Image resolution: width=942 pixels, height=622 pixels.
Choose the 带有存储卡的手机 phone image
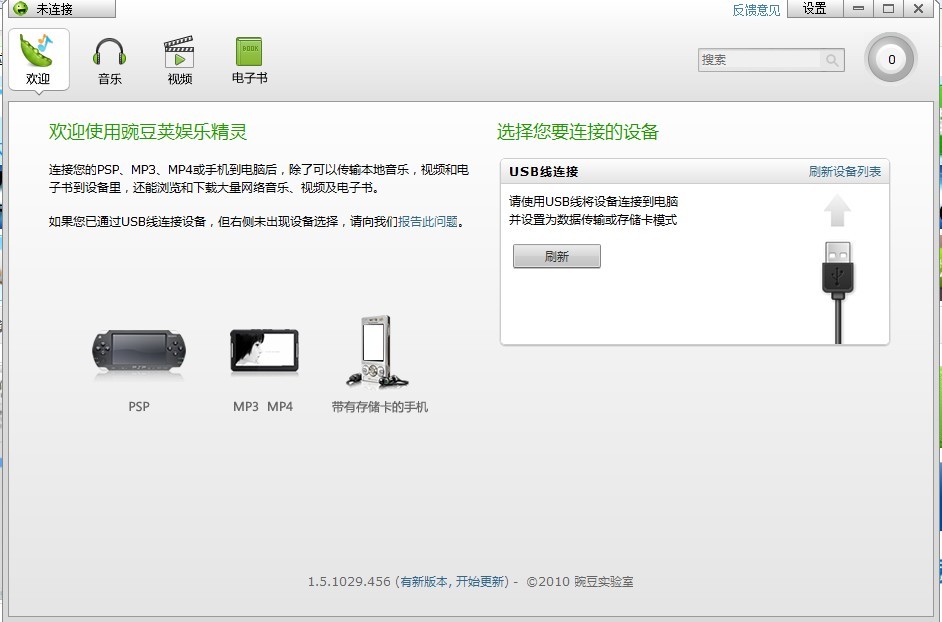[378, 352]
